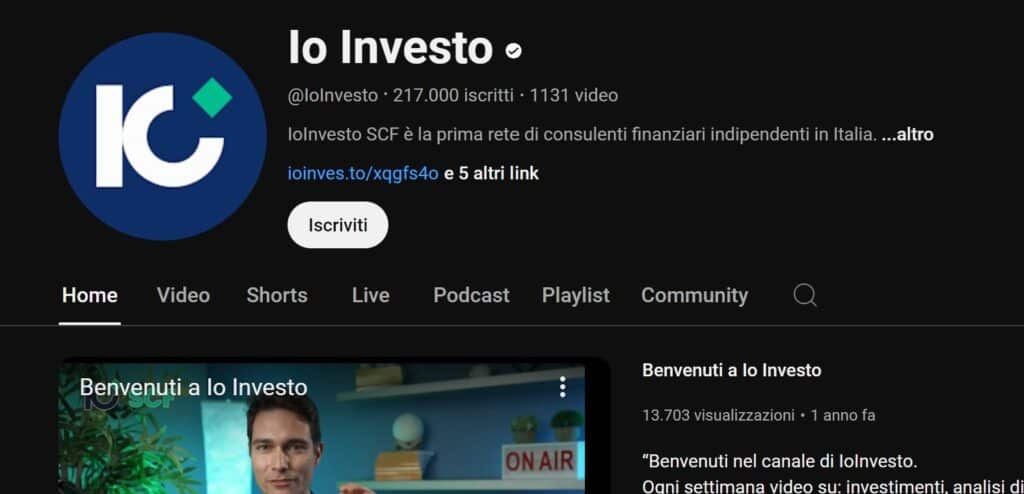Image resolution: width=1024 pixels, height=494 pixels.
Task: Subscribe with the Iscriviti button
Action: (338, 225)
